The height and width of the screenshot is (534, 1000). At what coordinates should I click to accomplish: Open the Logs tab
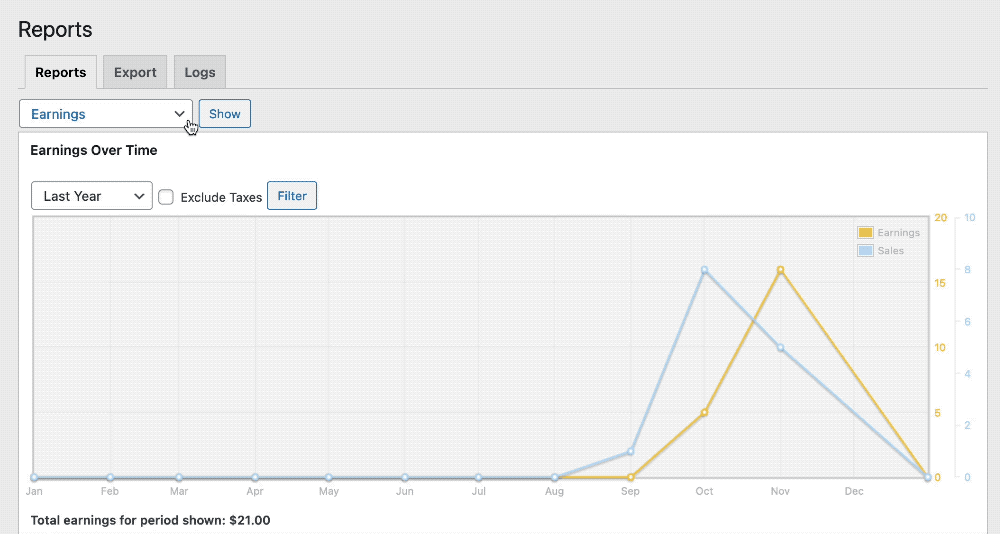coord(200,72)
